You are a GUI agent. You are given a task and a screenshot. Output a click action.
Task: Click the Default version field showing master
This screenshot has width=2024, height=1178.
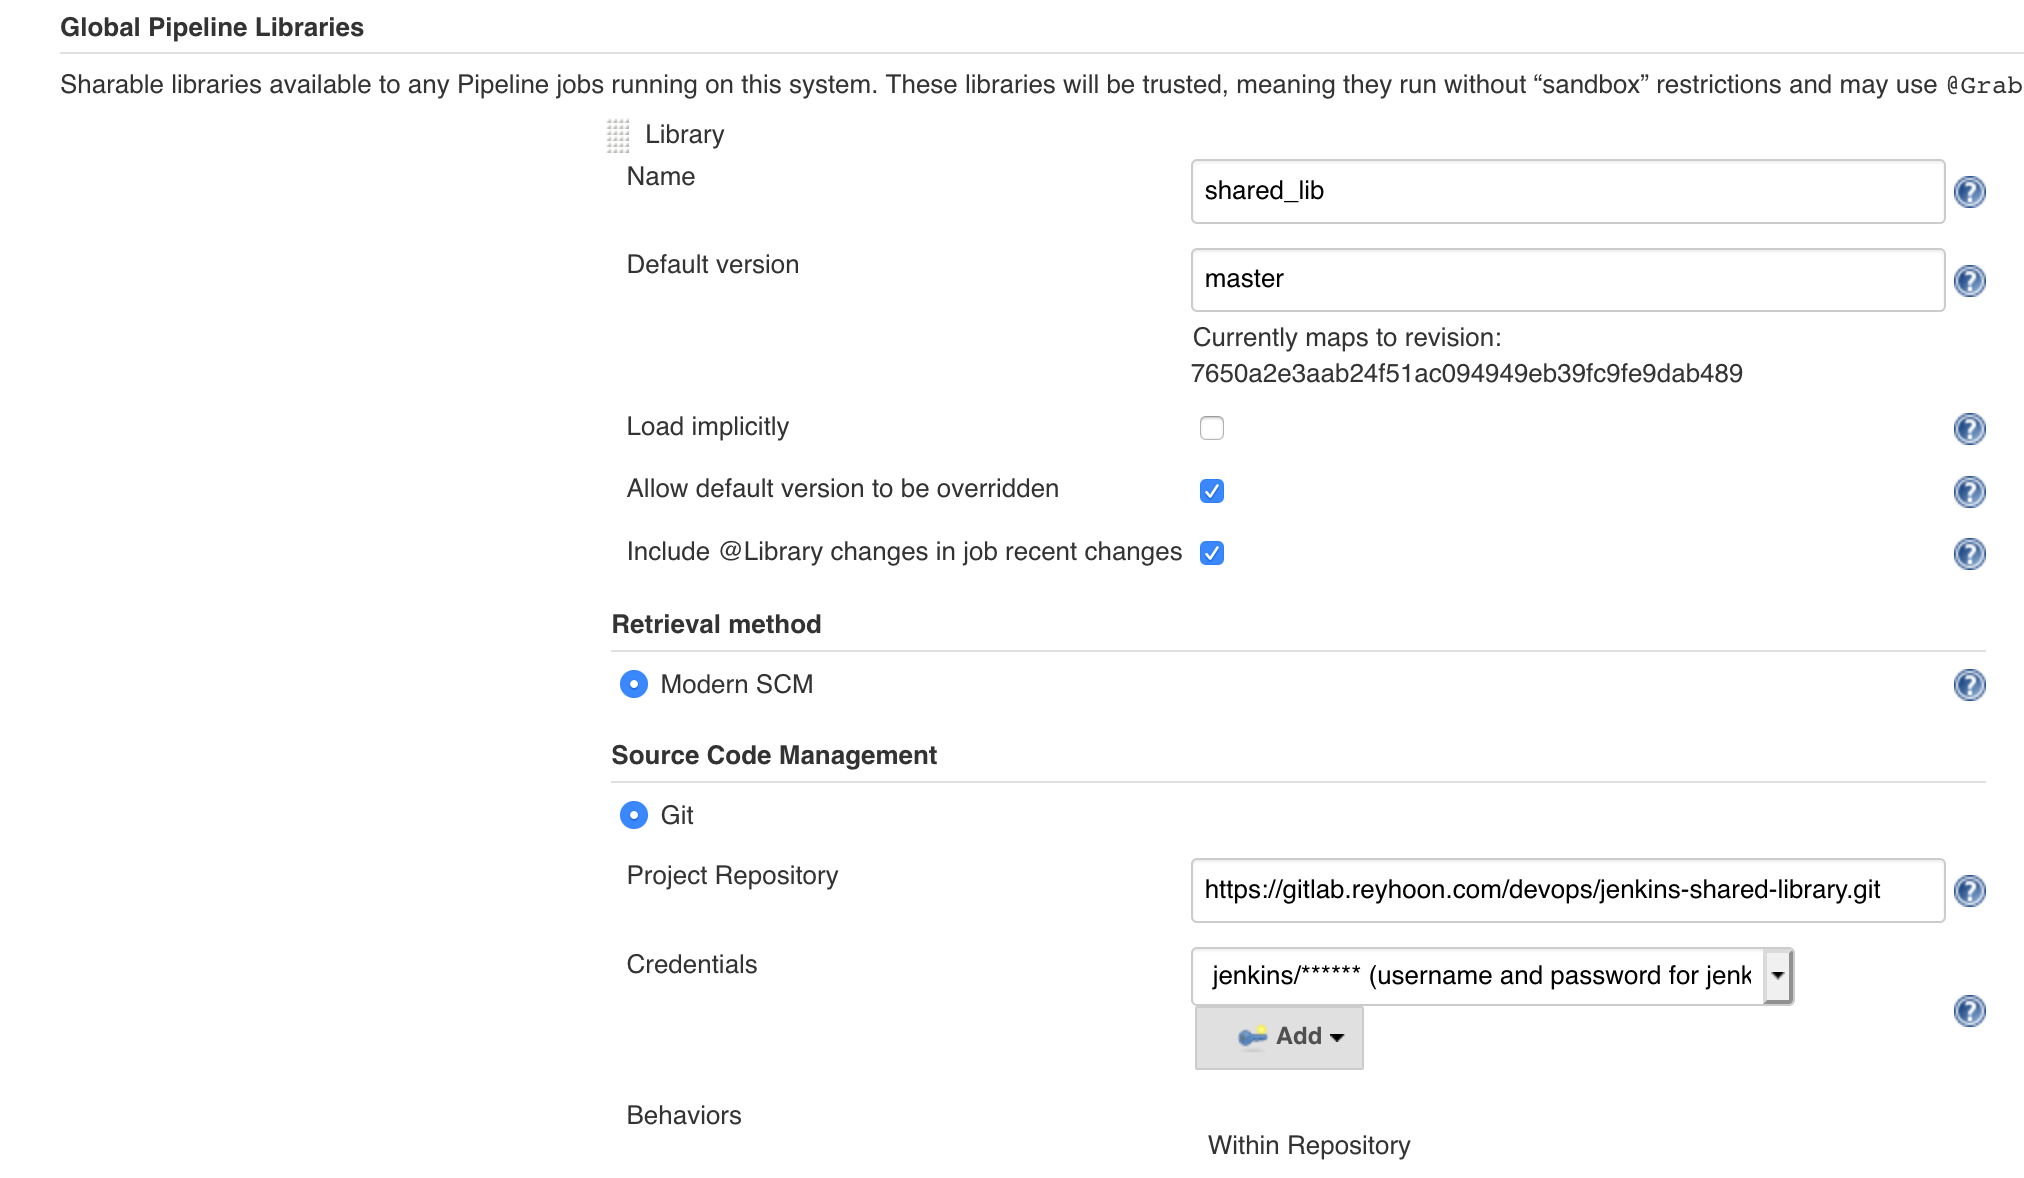tap(1567, 280)
